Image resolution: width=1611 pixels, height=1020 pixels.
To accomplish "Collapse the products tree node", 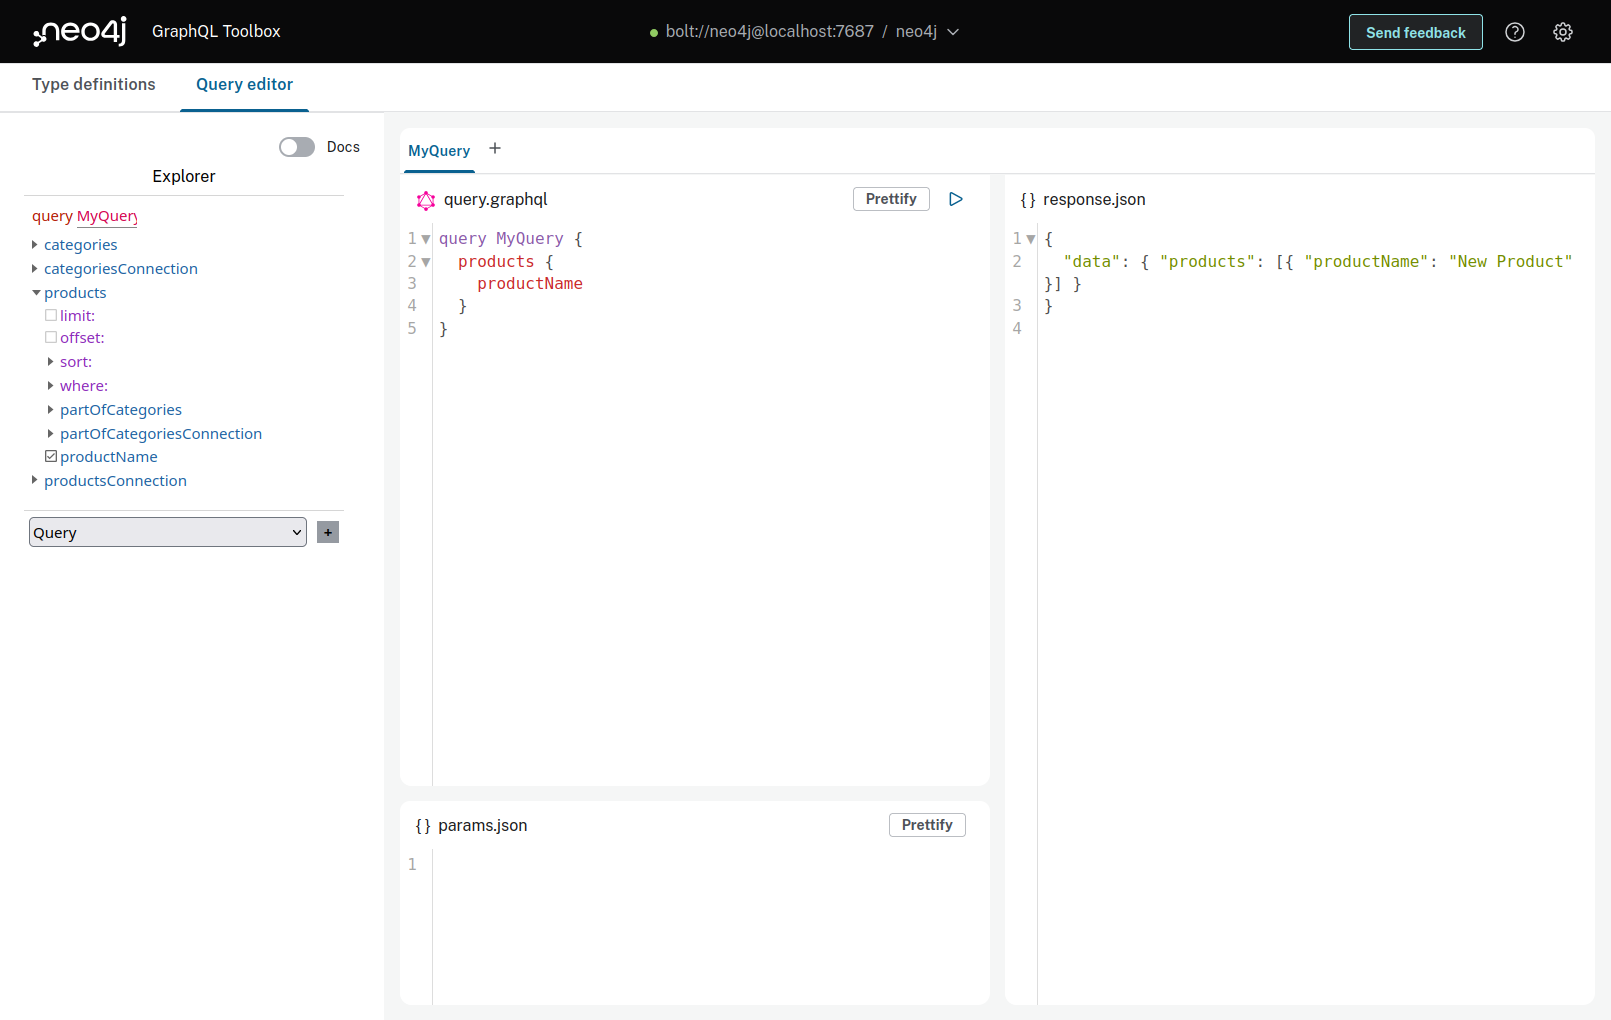I will pos(36,293).
